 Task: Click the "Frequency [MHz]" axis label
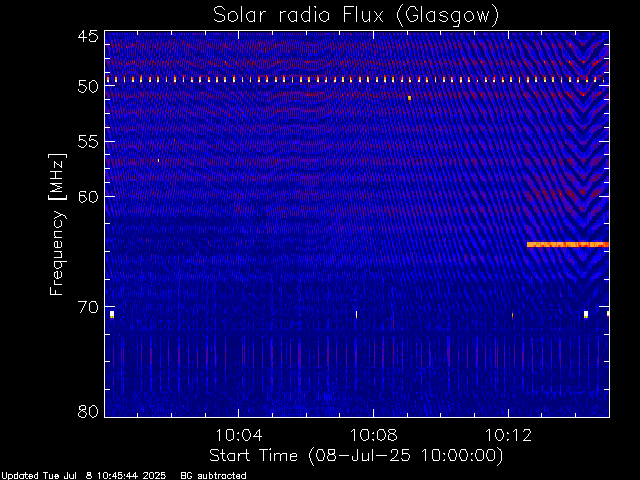tap(57, 224)
